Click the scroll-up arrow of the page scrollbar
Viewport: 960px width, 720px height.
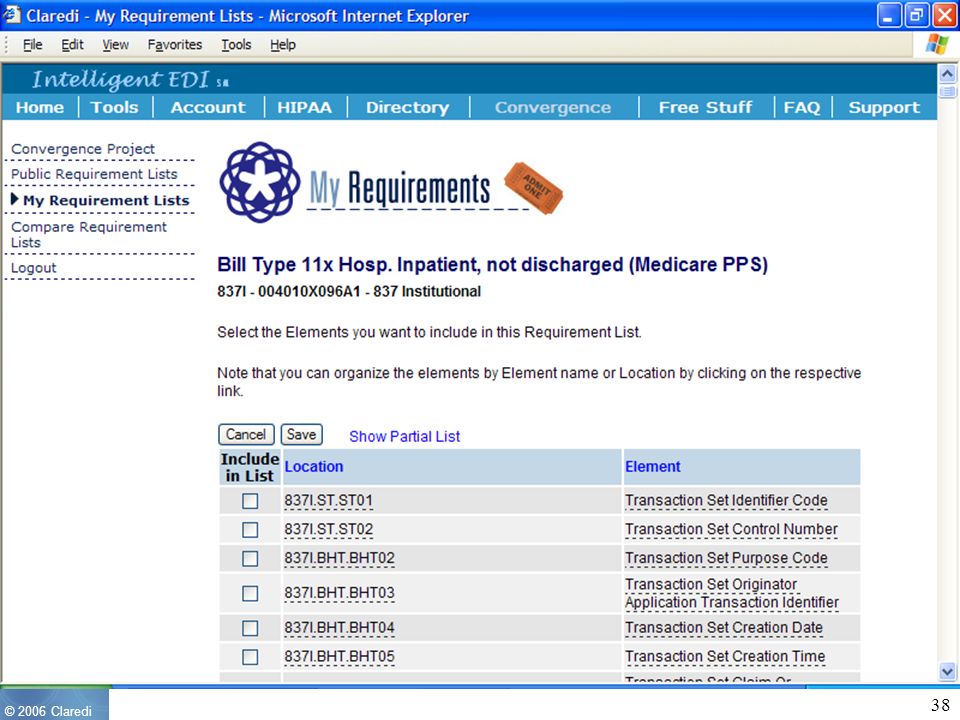coord(947,74)
